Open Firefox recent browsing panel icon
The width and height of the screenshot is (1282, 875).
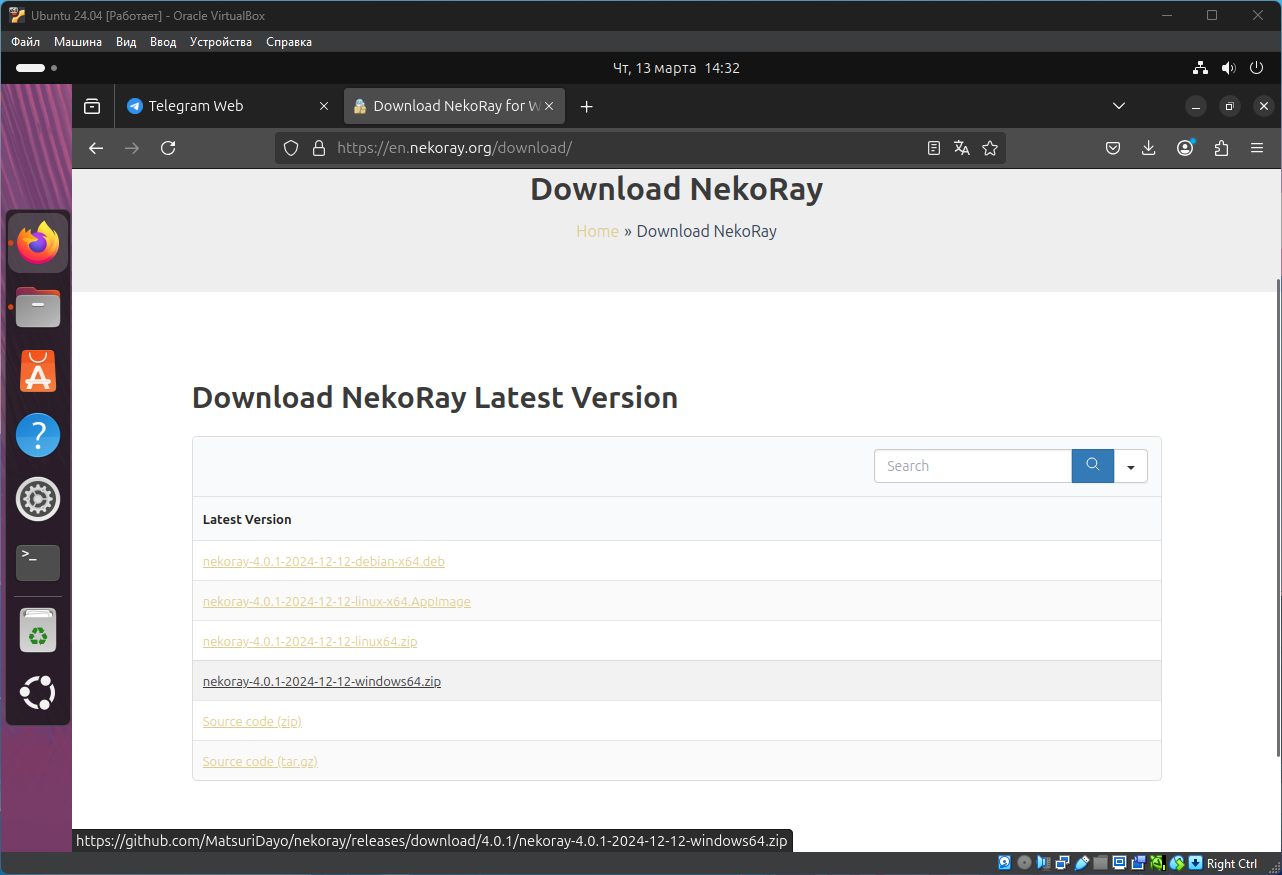pyautogui.click(x=92, y=106)
